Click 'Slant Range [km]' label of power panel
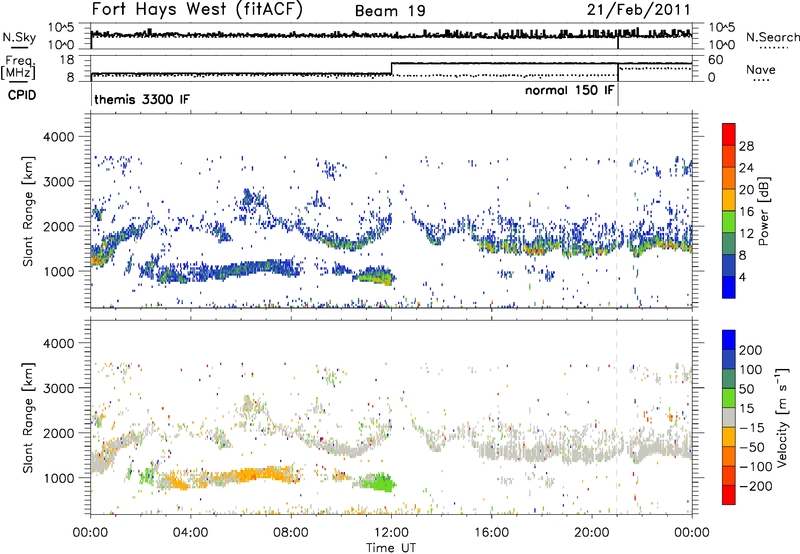Image resolution: width=800 pixels, height=554 pixels. point(28,211)
